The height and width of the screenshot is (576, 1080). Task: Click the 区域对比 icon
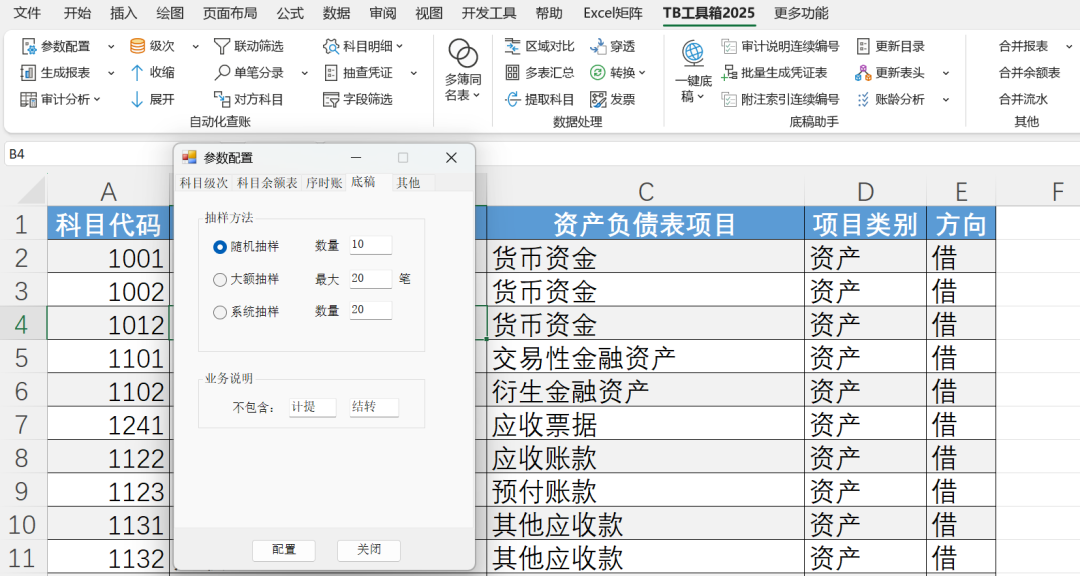coord(512,46)
